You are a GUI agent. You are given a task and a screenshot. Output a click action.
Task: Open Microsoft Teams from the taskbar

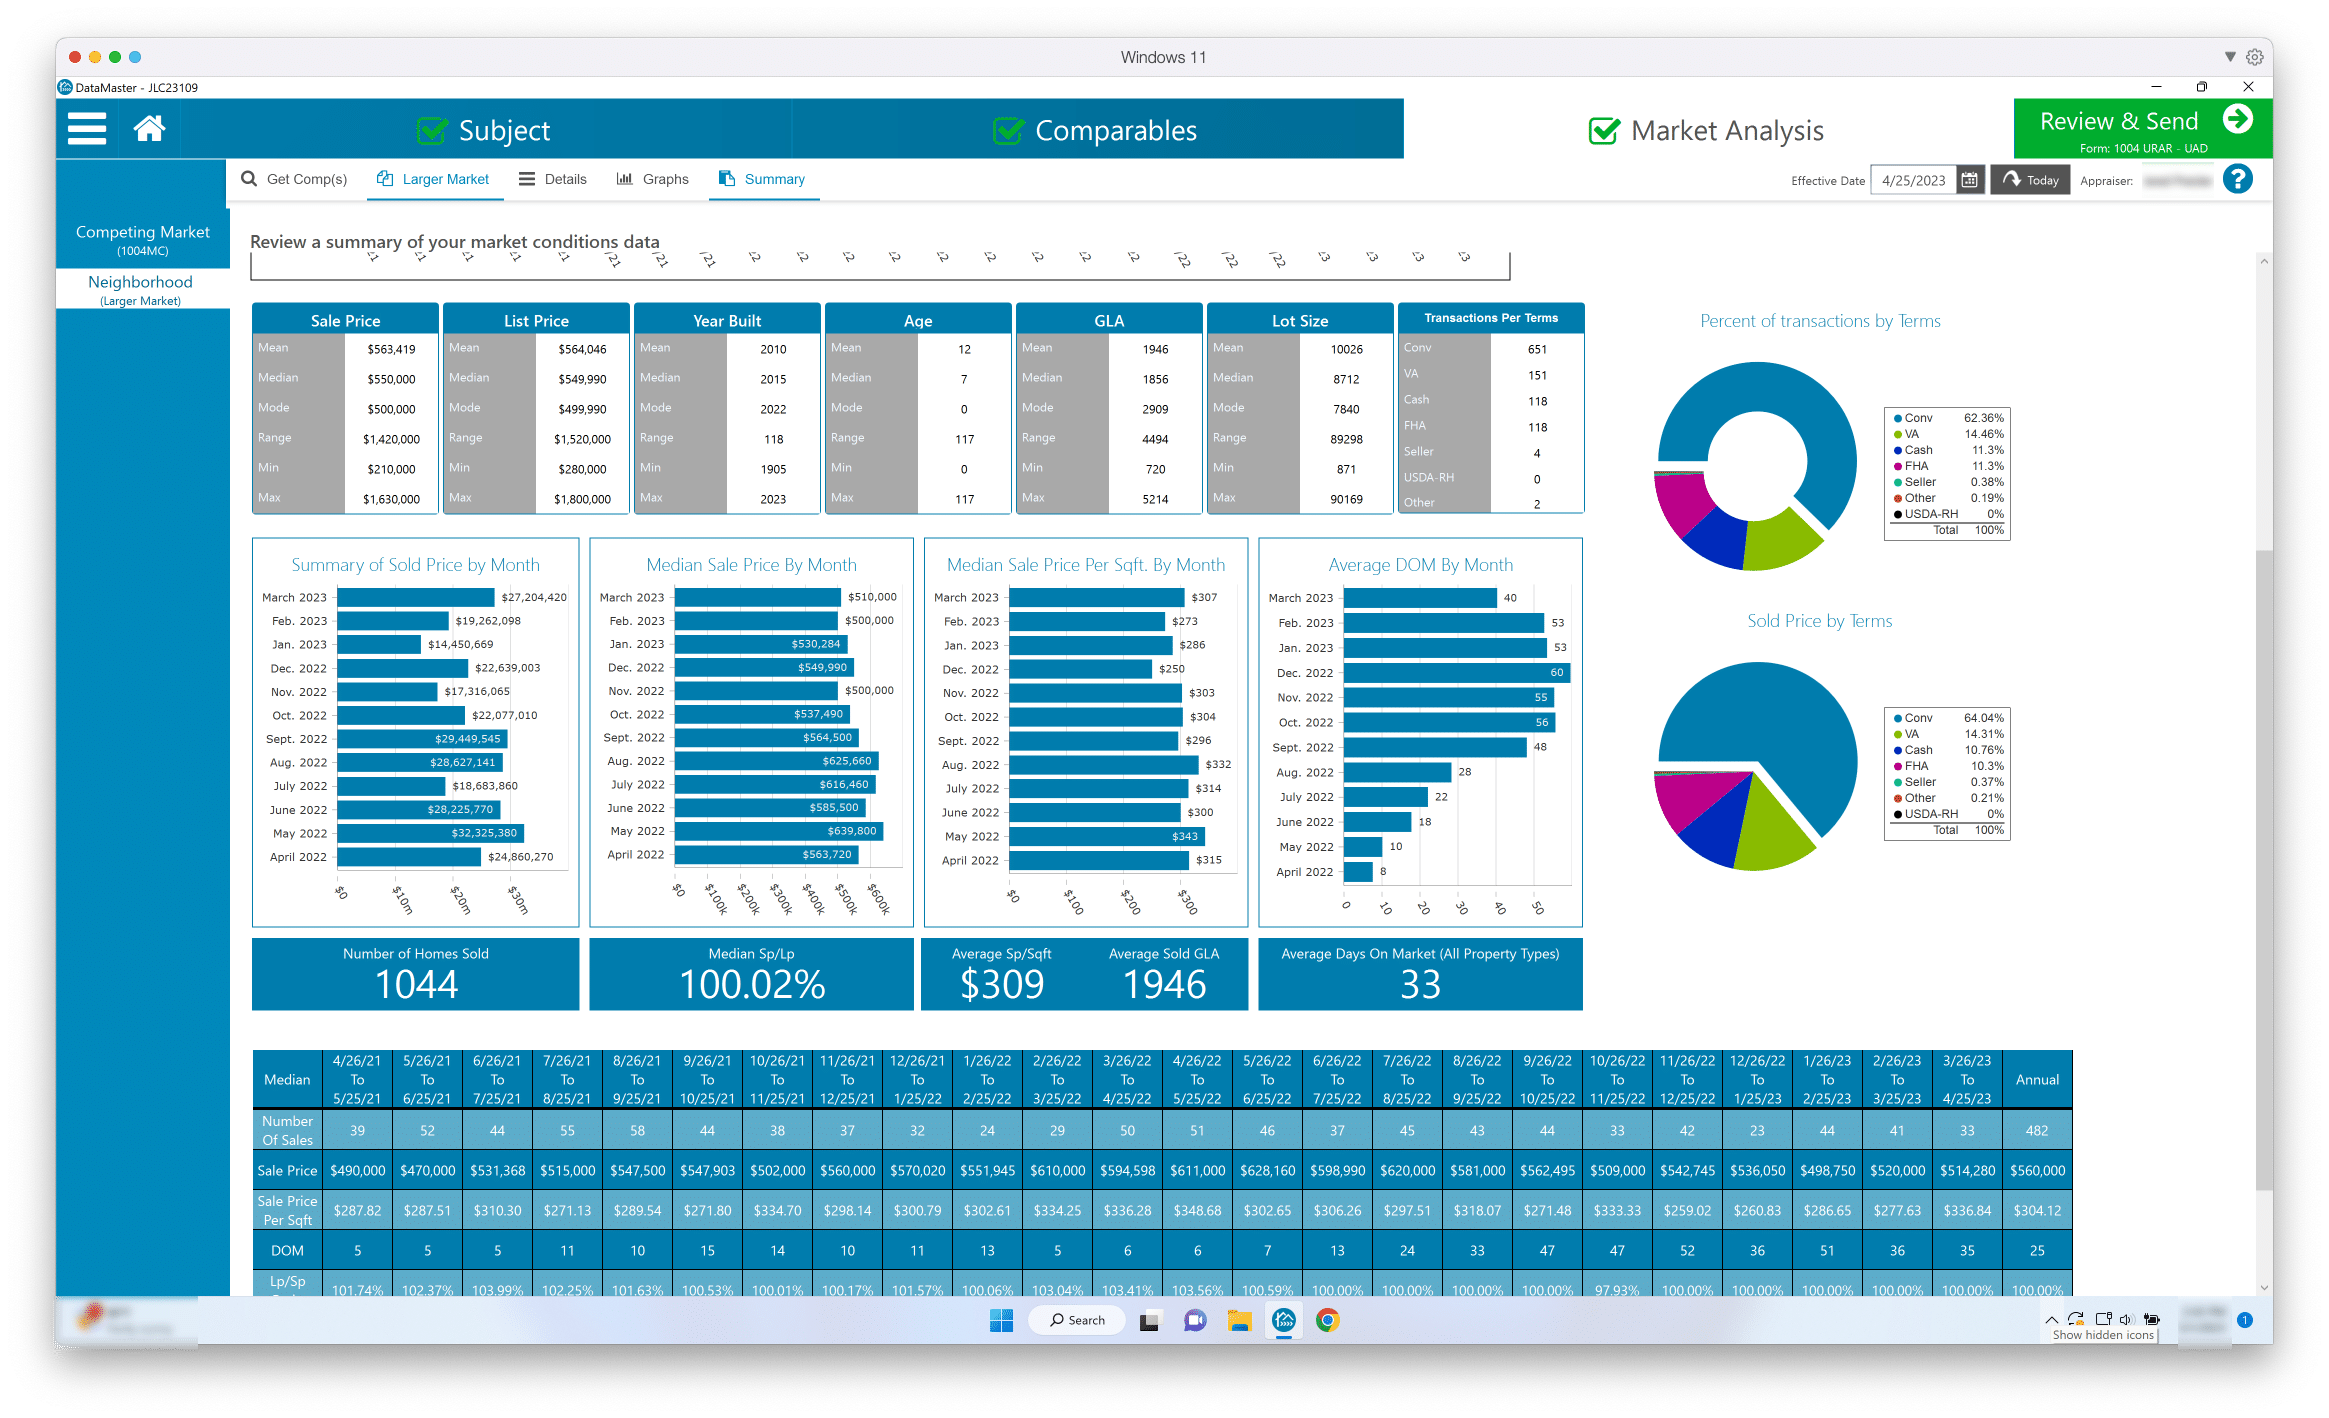1193,1320
